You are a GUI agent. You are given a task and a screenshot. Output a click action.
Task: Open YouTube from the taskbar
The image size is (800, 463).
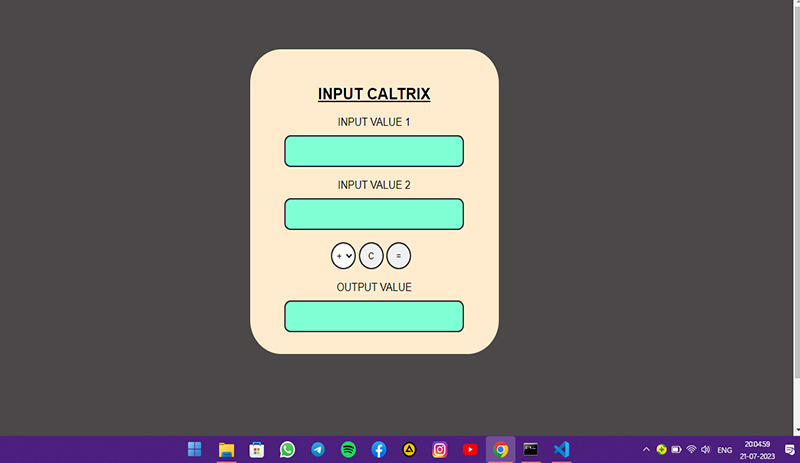click(470, 449)
